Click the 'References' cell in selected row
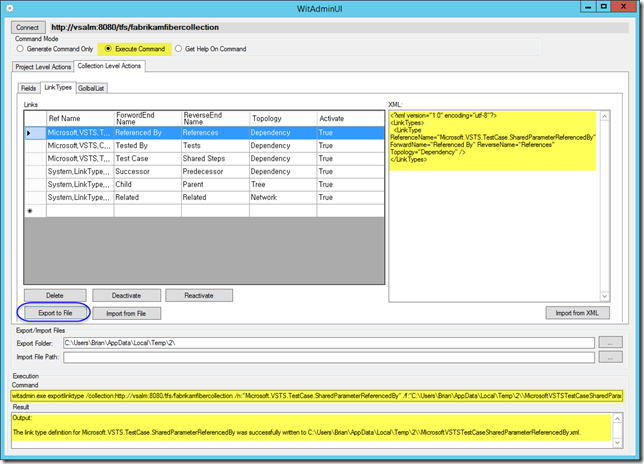Image resolution: width=644 pixels, height=464 pixels. pyautogui.click(x=215, y=133)
